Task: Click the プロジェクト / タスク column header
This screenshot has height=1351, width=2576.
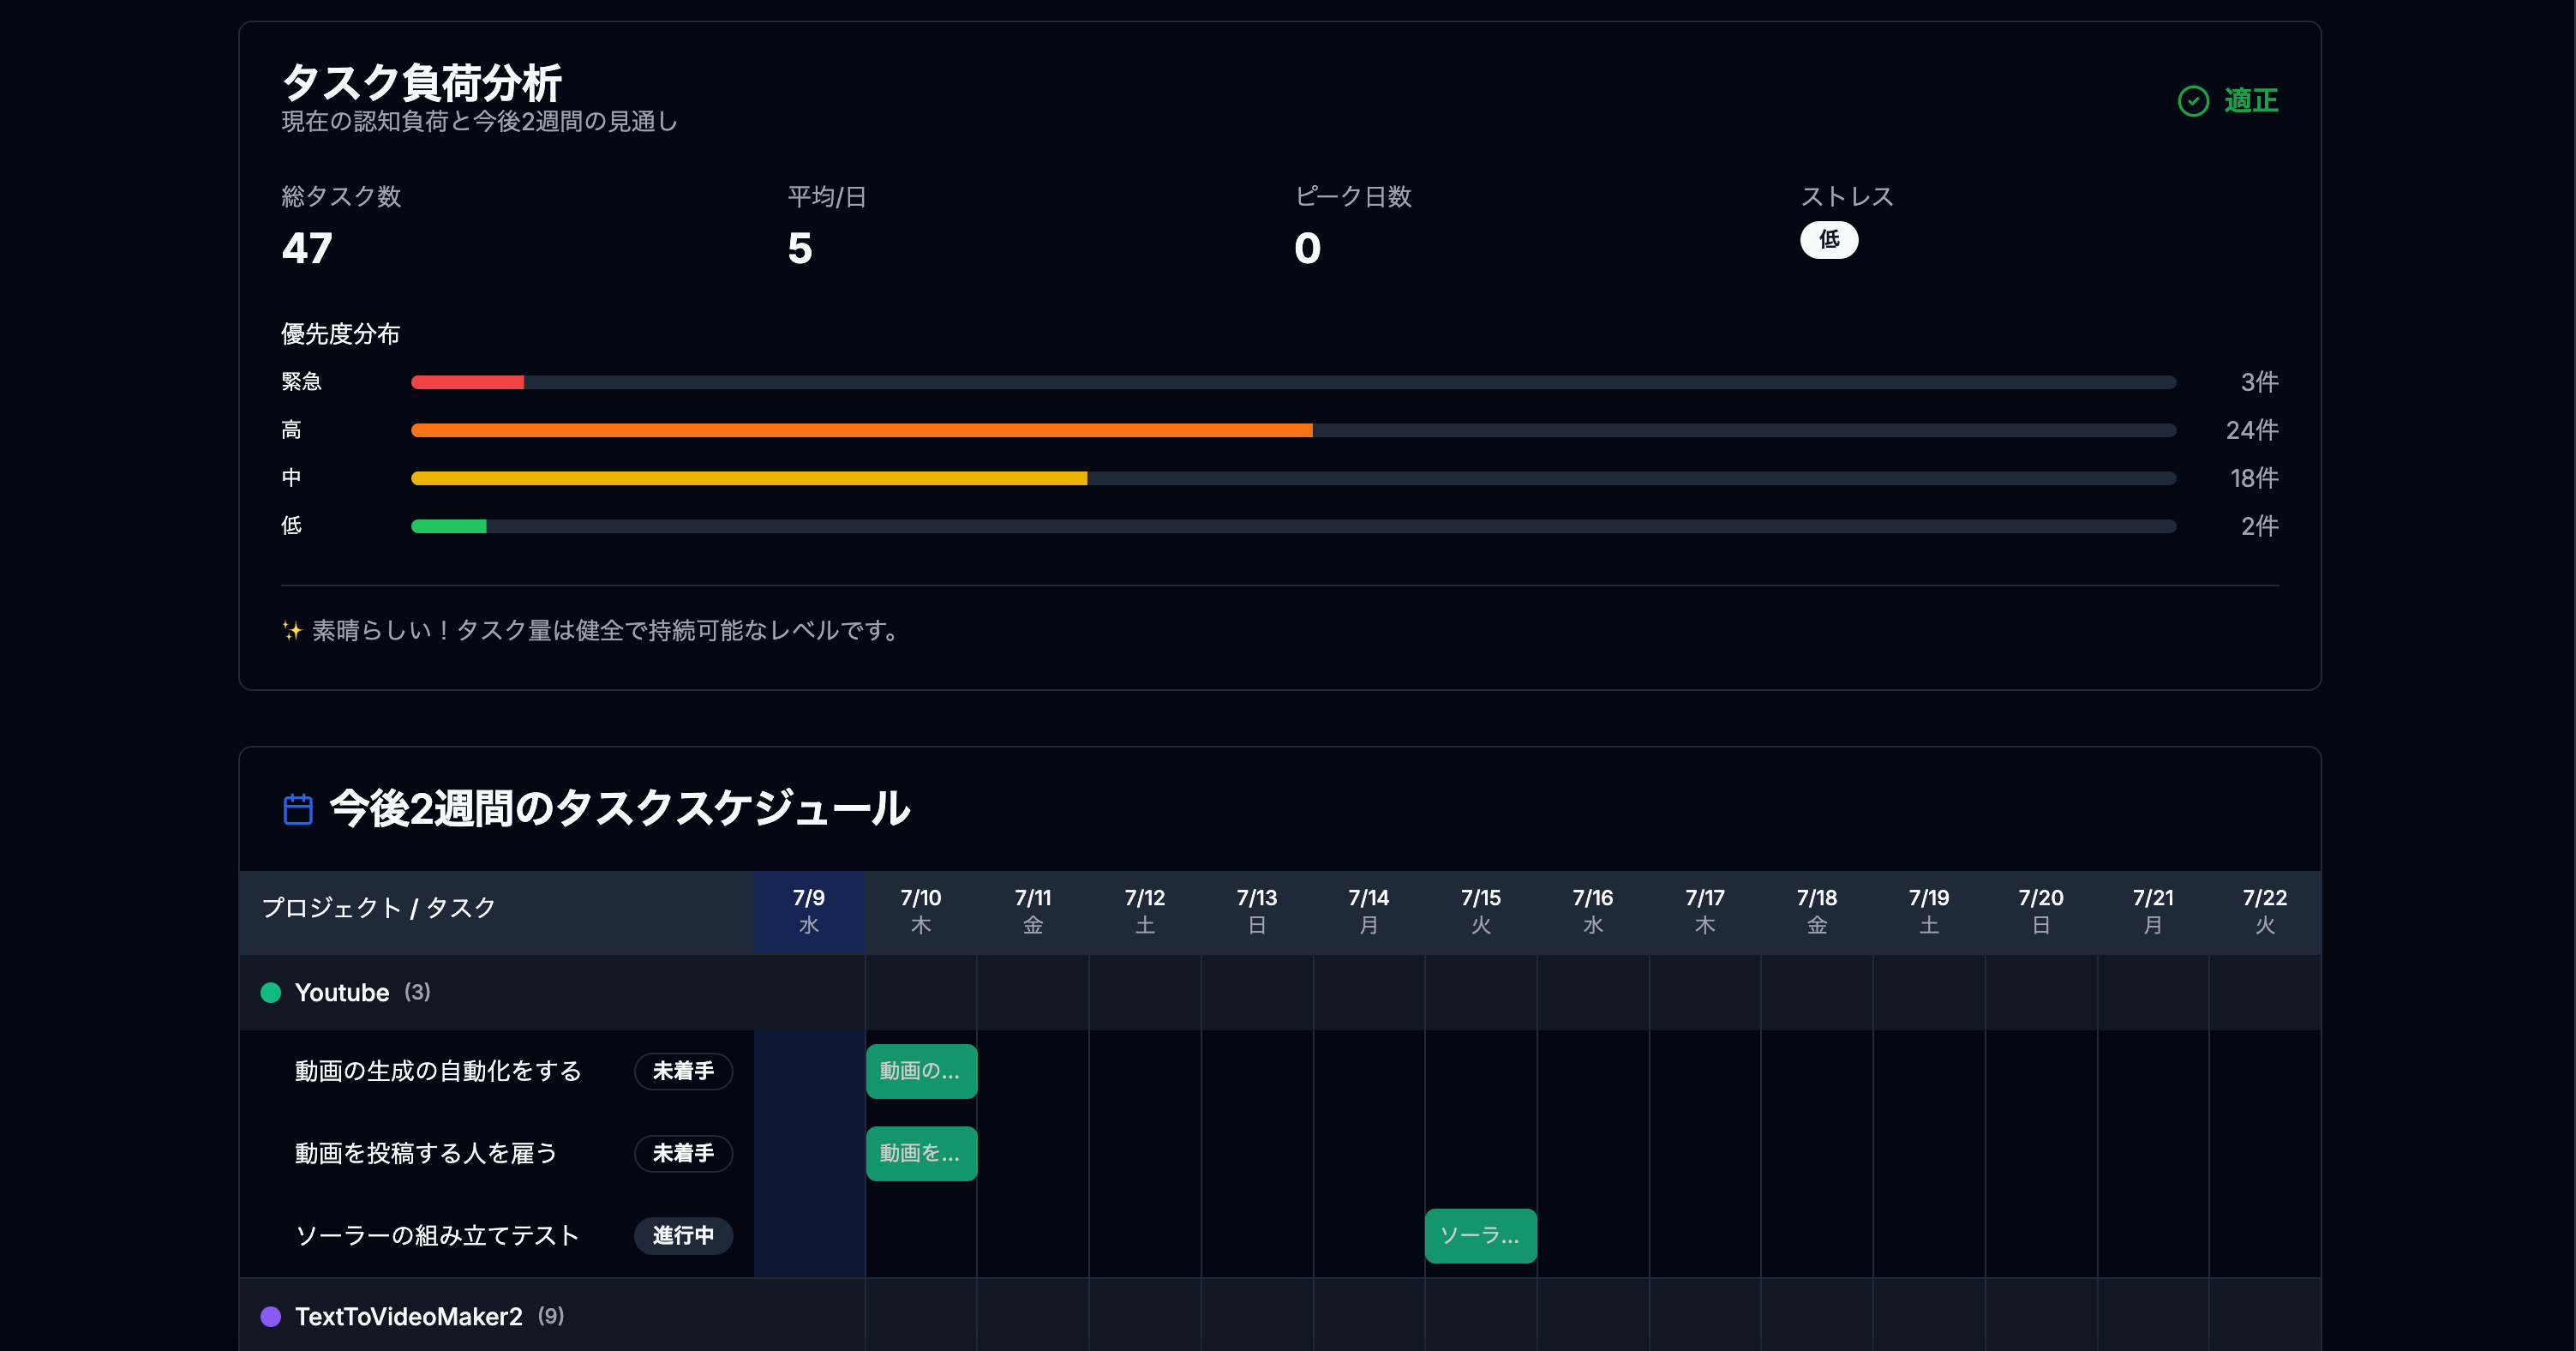Action: (x=378, y=908)
